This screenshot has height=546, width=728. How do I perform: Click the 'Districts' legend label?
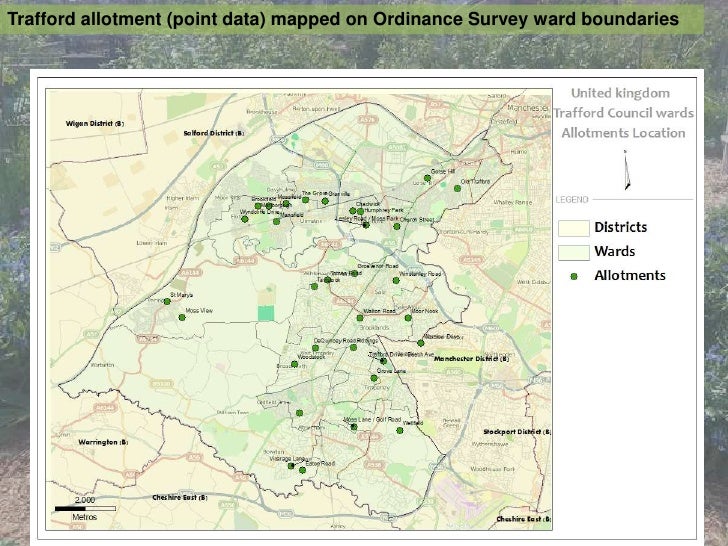click(x=621, y=227)
